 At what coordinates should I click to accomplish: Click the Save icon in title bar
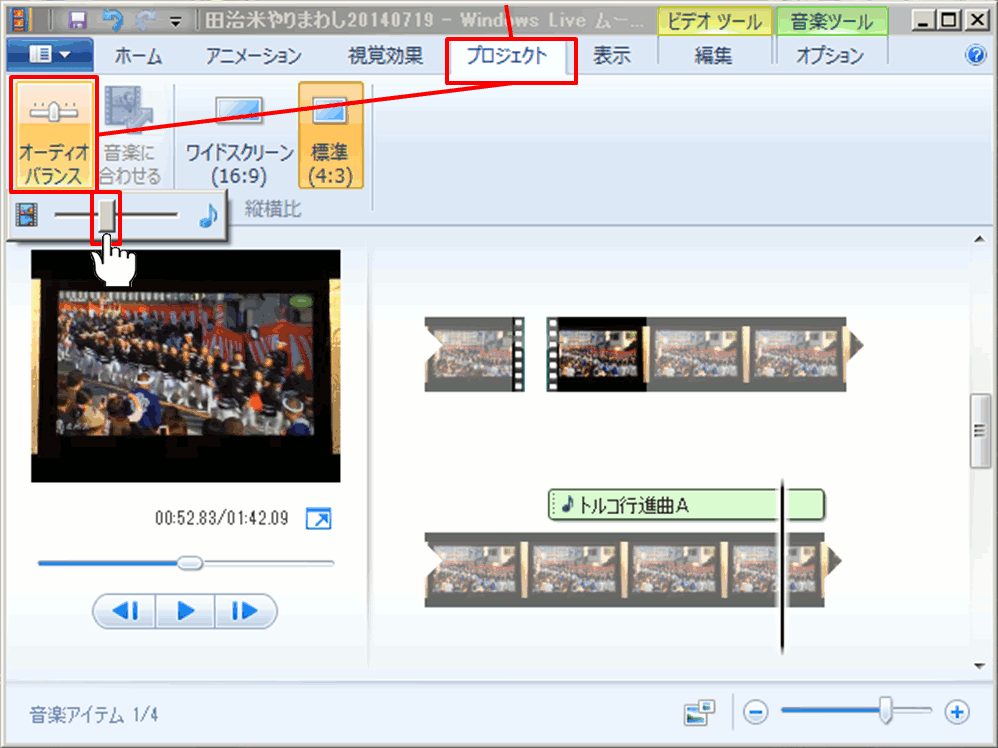tap(77, 20)
